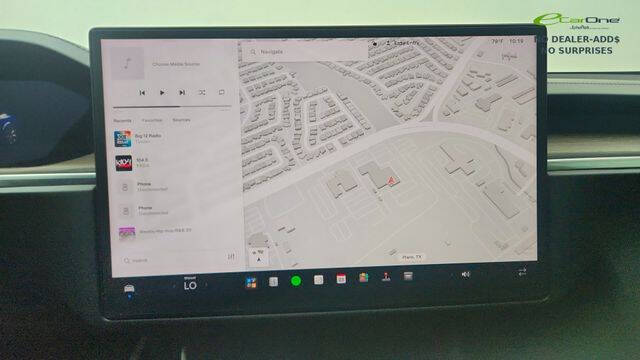Screen dimensions: 640x360
Task: Open the colorful Toybox app icon
Action: point(364,278)
